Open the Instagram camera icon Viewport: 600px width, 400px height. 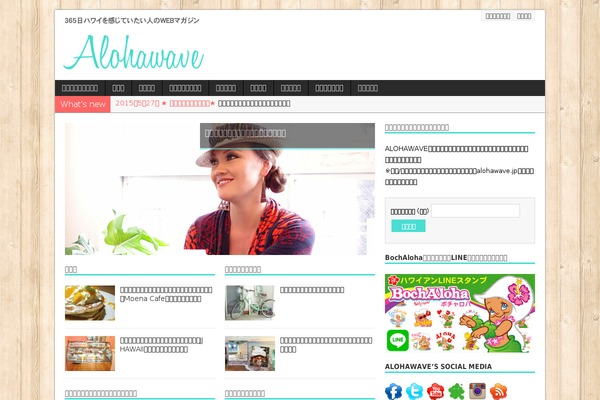click(x=478, y=391)
